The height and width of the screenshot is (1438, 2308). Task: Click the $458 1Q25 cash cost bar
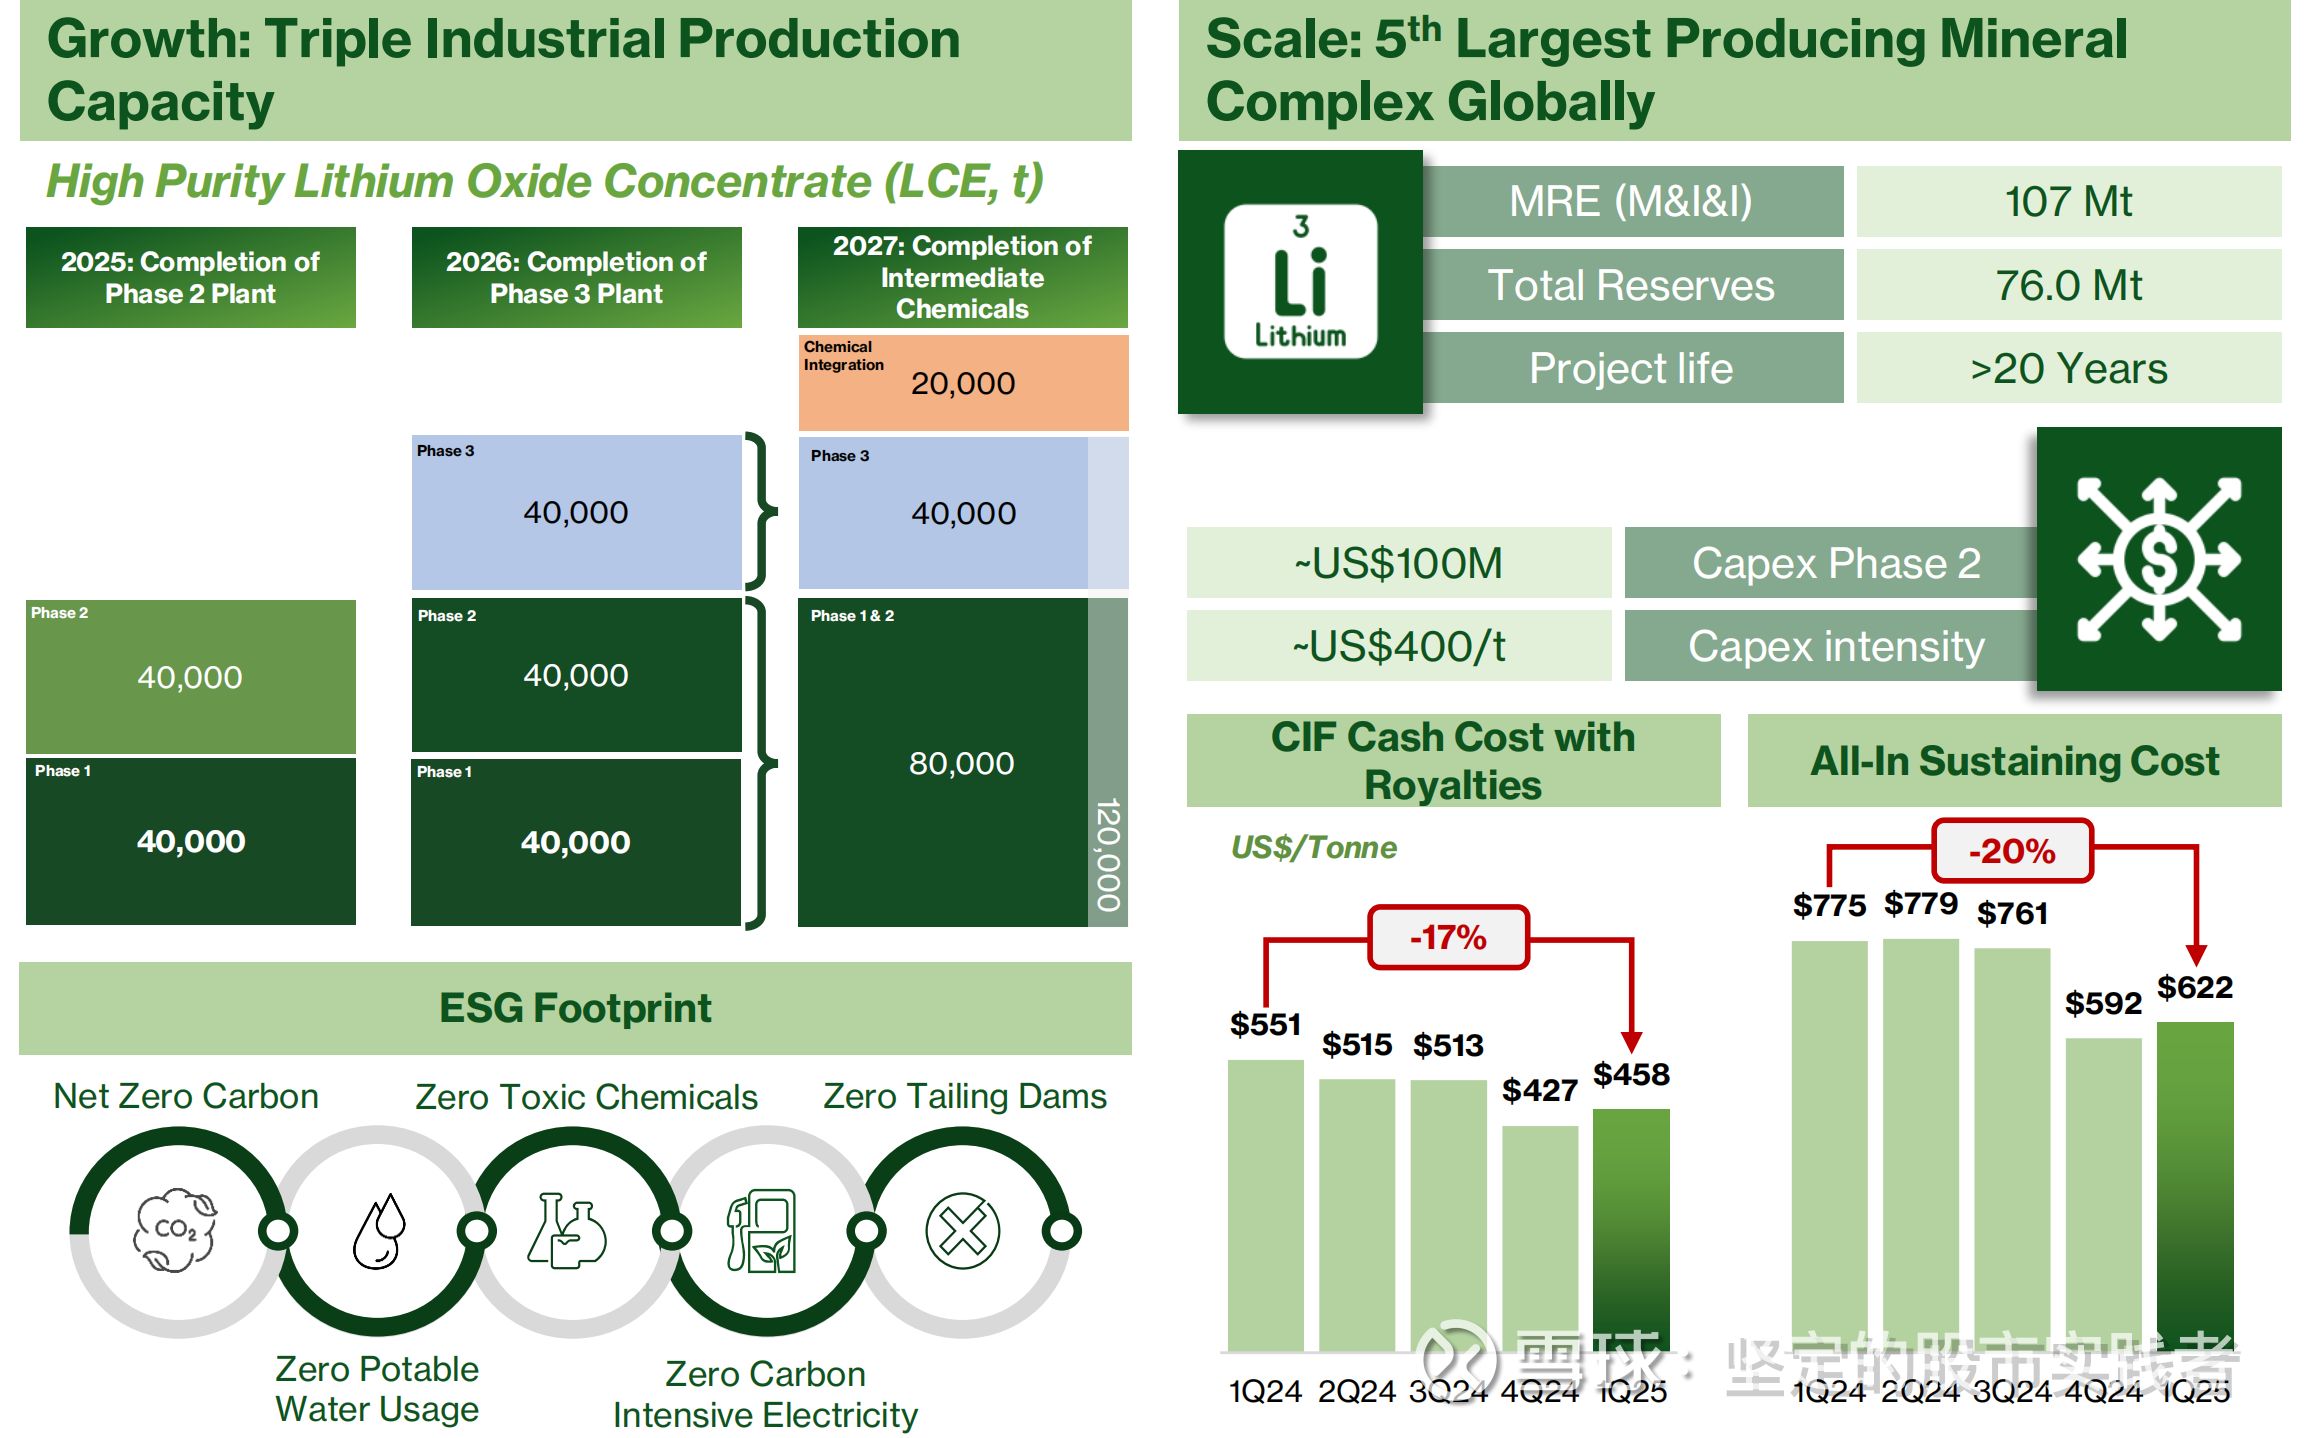pyautogui.click(x=1630, y=1230)
